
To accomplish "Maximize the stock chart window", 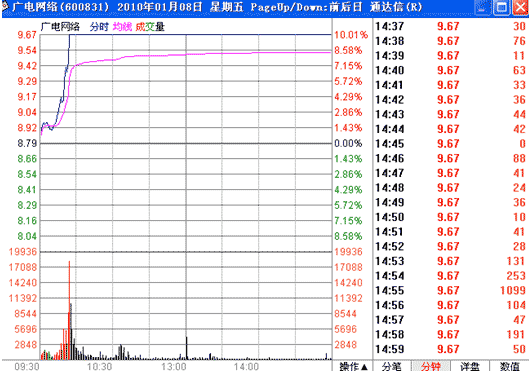I will (x=501, y=8).
